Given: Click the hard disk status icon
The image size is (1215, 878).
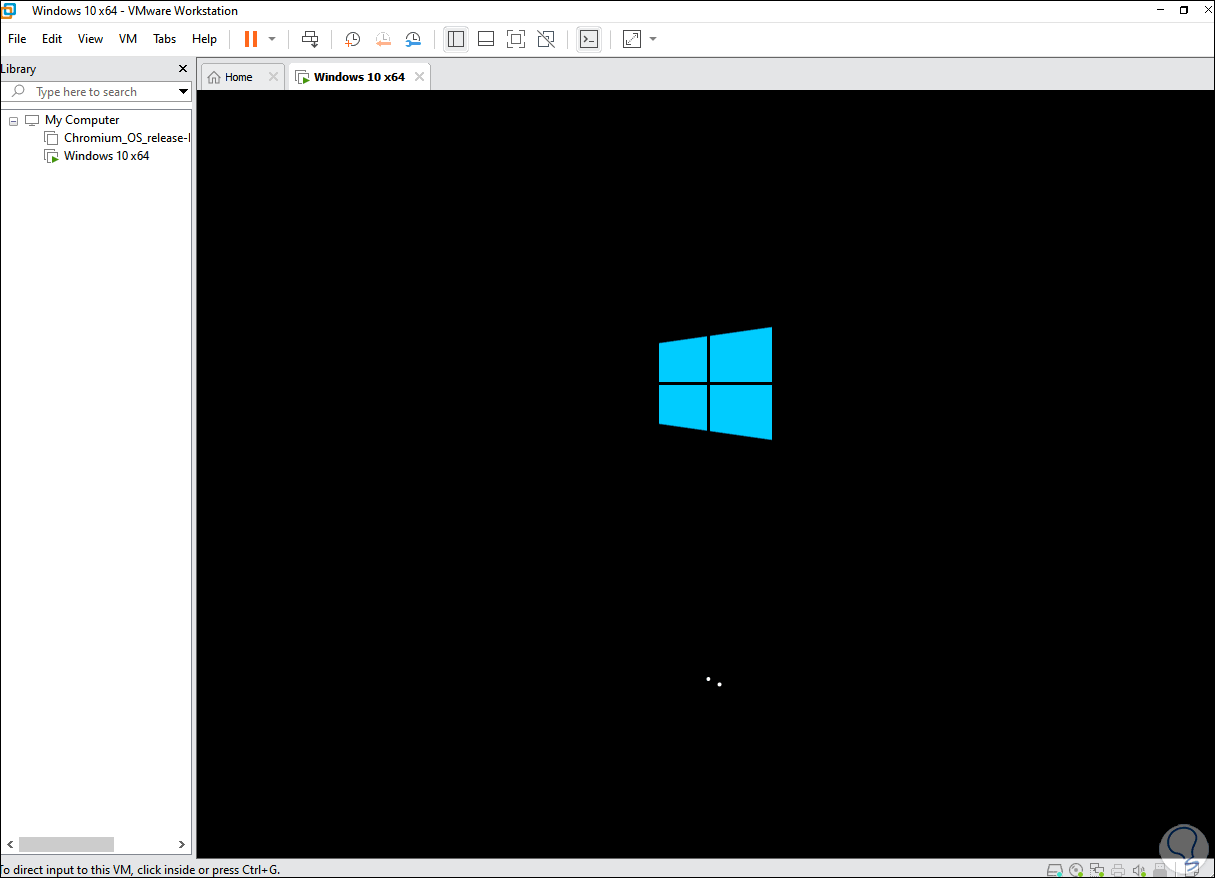Looking at the screenshot, I should click(1054, 870).
